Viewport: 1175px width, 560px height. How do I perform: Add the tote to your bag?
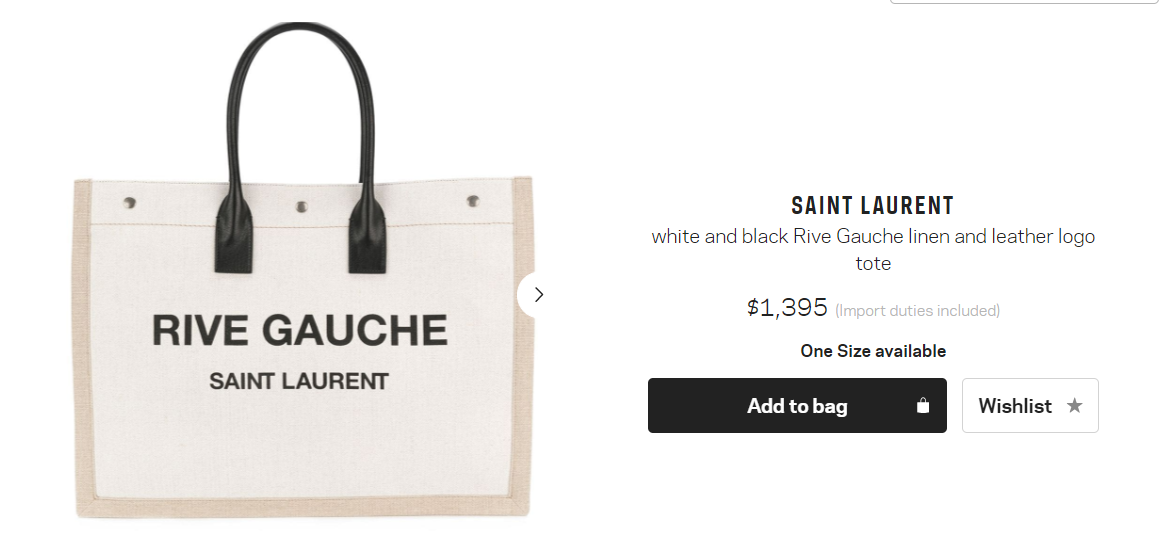pos(797,406)
